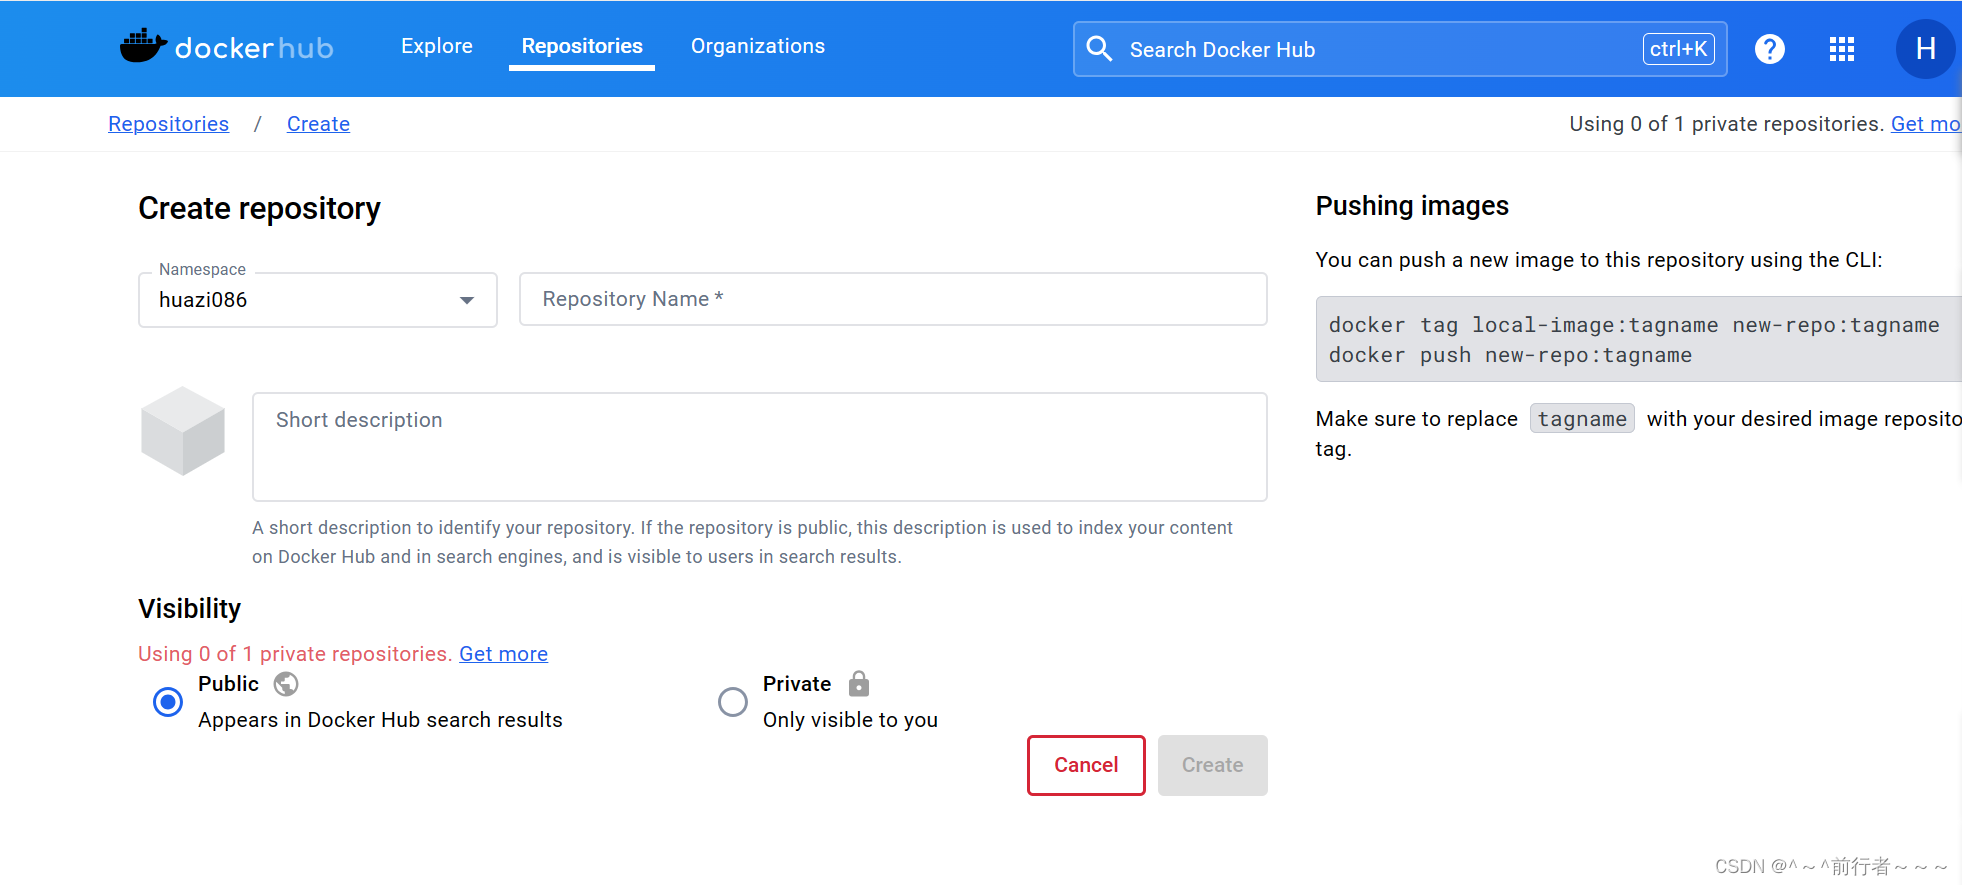1962x885 pixels.
Task: Click the grey Create button
Action: (x=1212, y=765)
